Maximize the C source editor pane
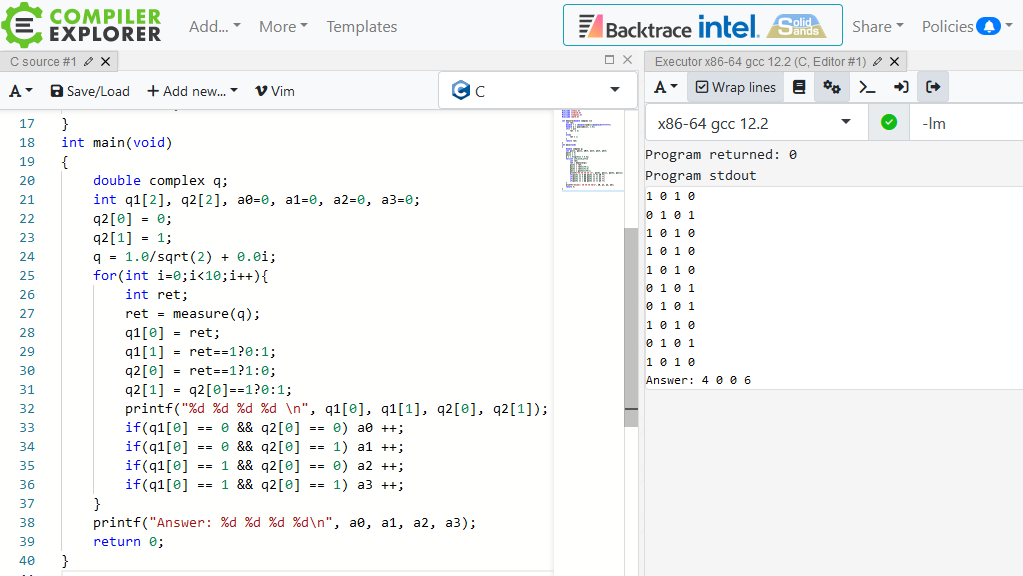The height and width of the screenshot is (576, 1023). click(x=610, y=61)
